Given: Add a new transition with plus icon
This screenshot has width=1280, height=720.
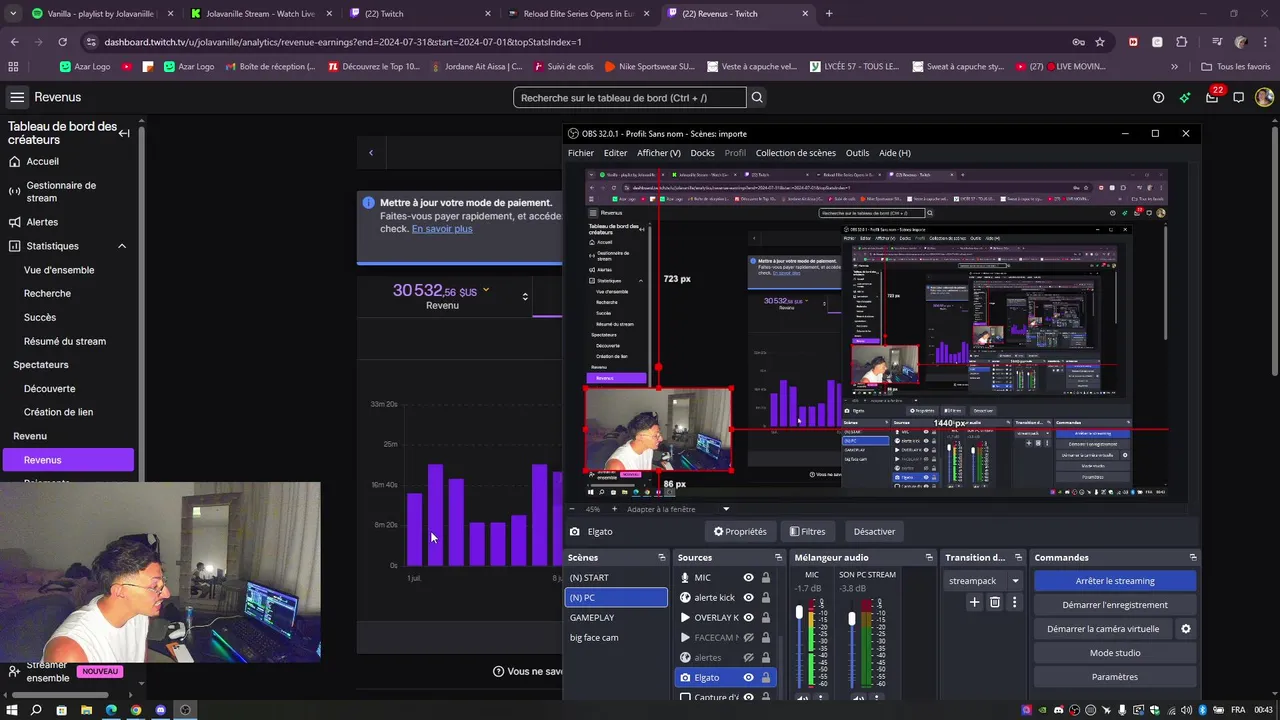Looking at the screenshot, I should (x=974, y=602).
